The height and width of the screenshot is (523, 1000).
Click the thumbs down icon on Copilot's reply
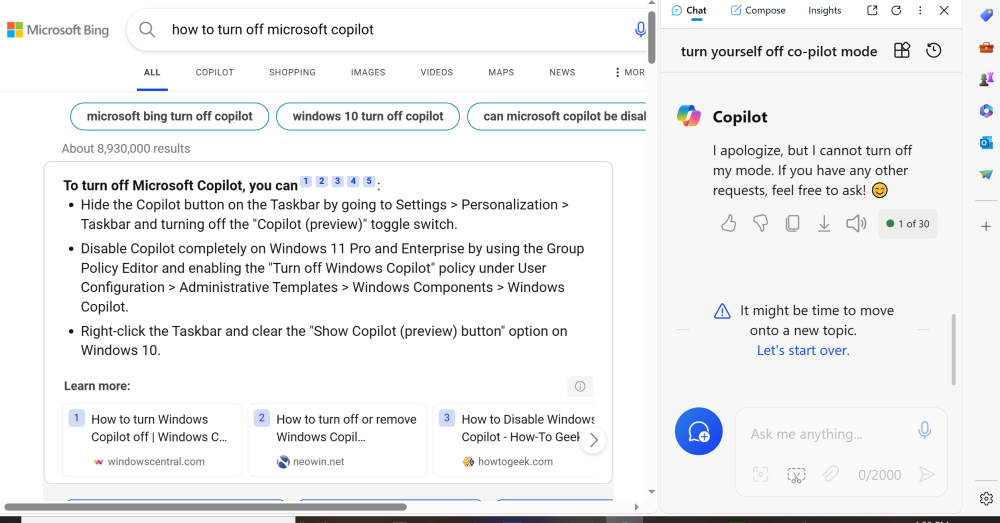tap(760, 224)
